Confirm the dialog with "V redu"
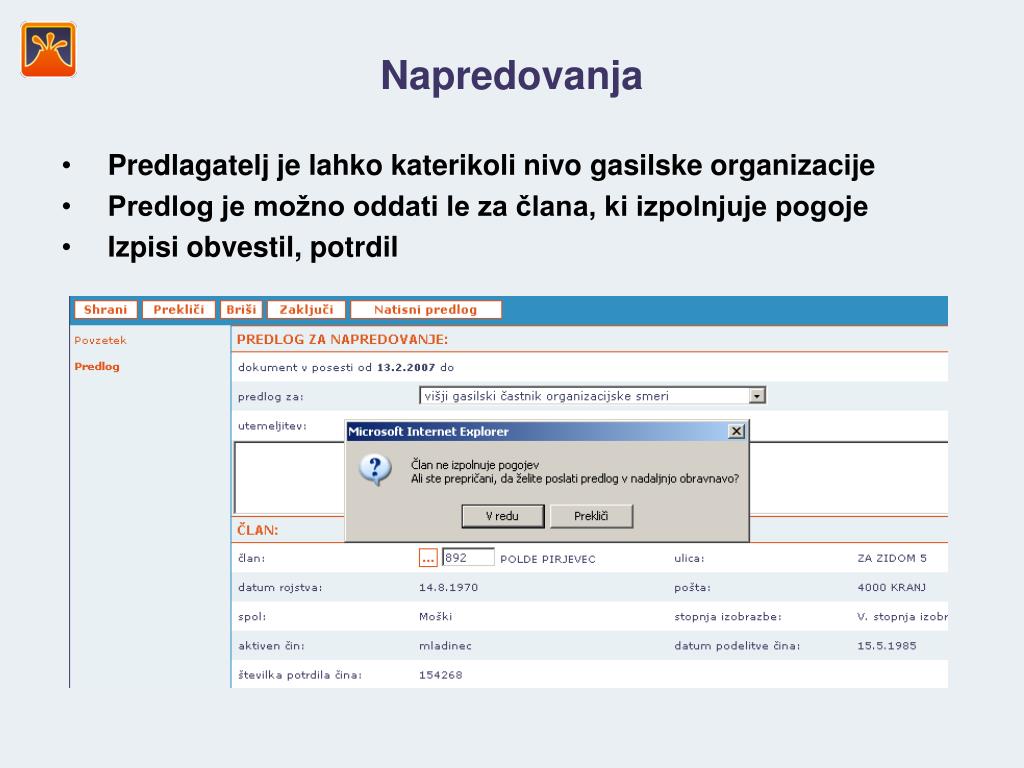Image resolution: width=1024 pixels, height=768 pixels. click(502, 516)
